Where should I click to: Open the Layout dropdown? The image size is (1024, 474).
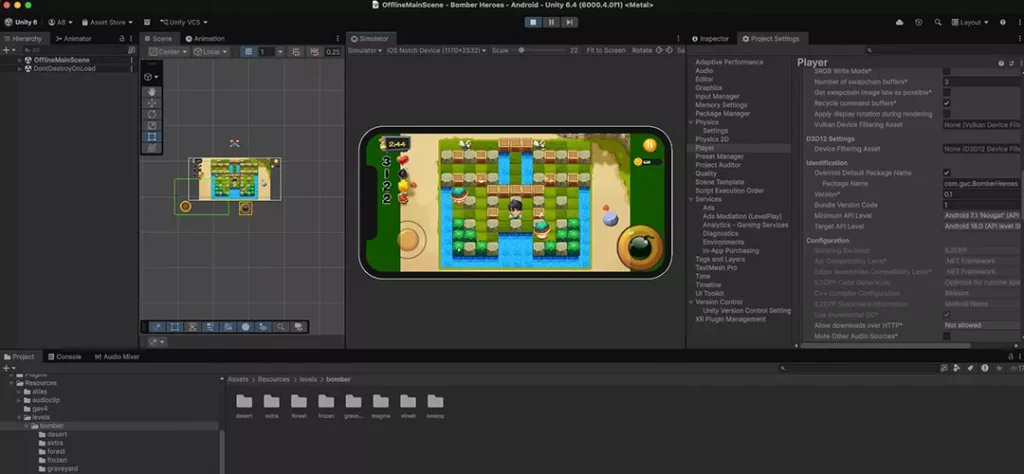pyautogui.click(x=970, y=22)
